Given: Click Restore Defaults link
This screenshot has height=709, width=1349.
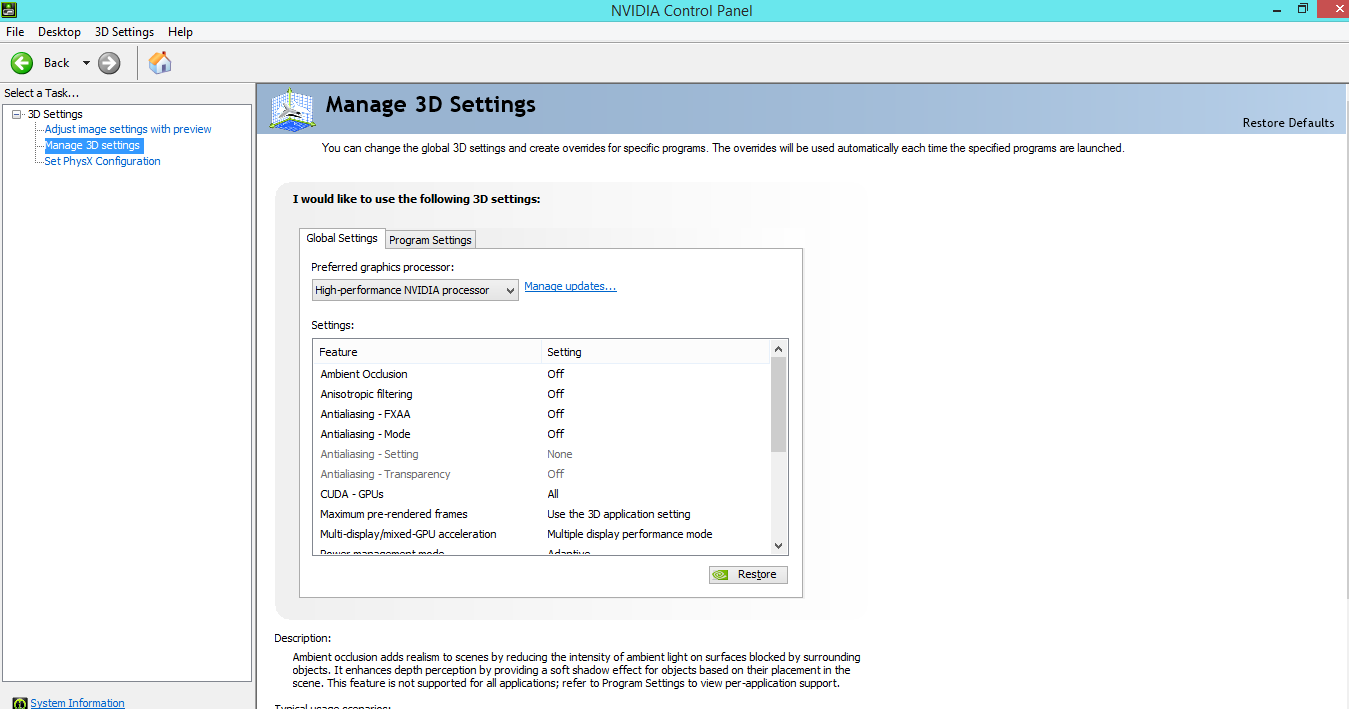Looking at the screenshot, I should [1288, 123].
